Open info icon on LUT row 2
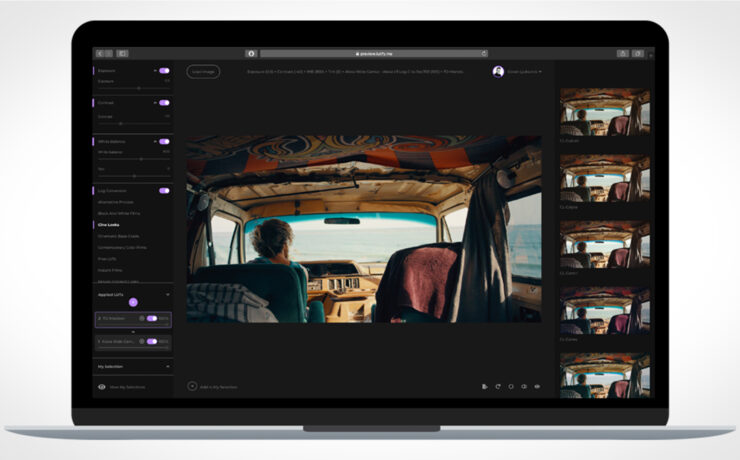This screenshot has height=460, width=740. (142, 318)
